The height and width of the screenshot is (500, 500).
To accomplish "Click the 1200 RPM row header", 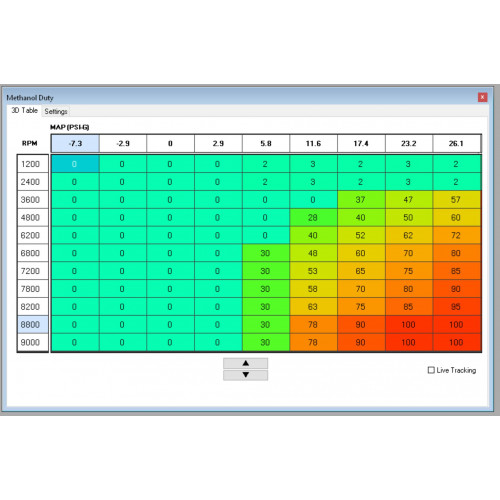I will coord(33,164).
